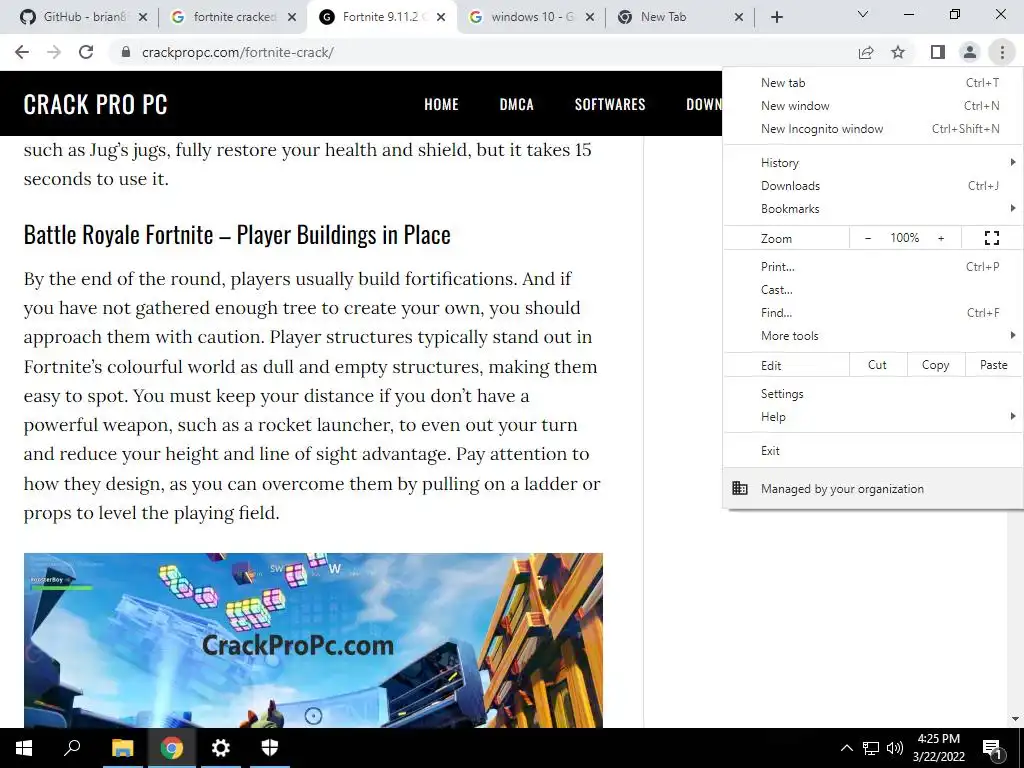Go to HOME in site navigation

coord(441,104)
